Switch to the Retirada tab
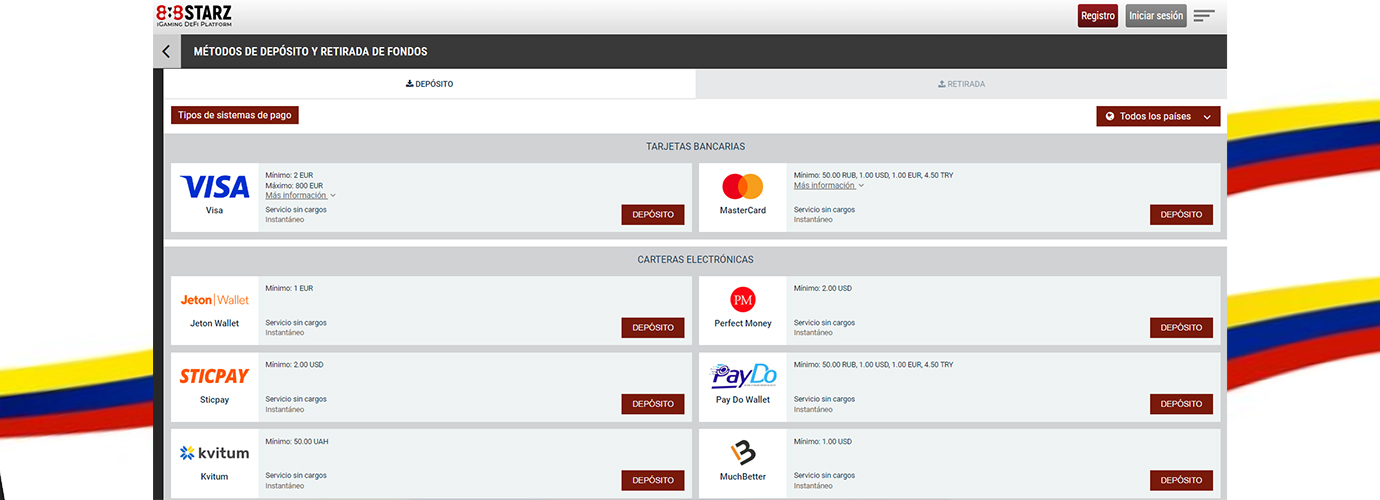The height and width of the screenshot is (500, 1380). [961, 84]
